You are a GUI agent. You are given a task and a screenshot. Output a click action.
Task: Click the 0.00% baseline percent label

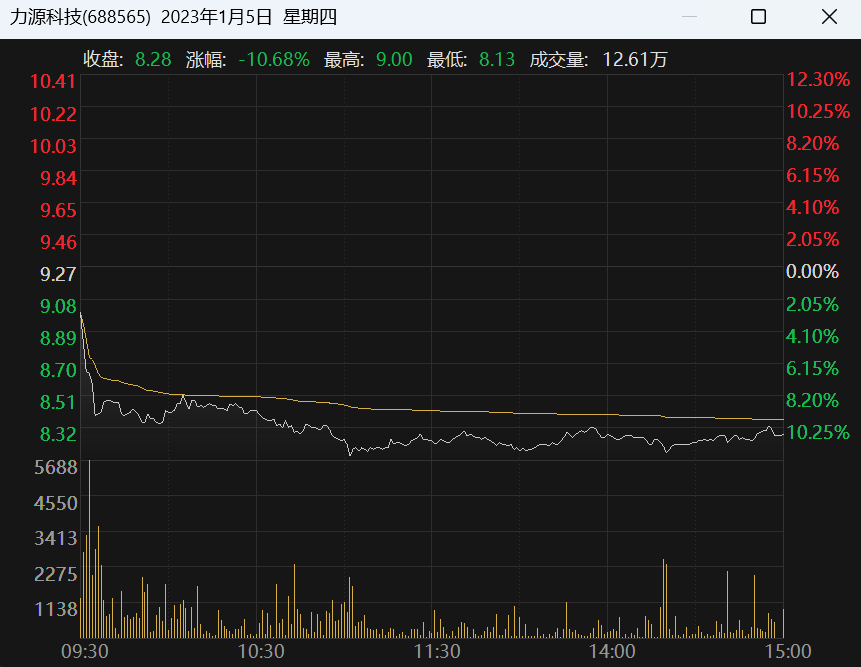click(x=812, y=271)
